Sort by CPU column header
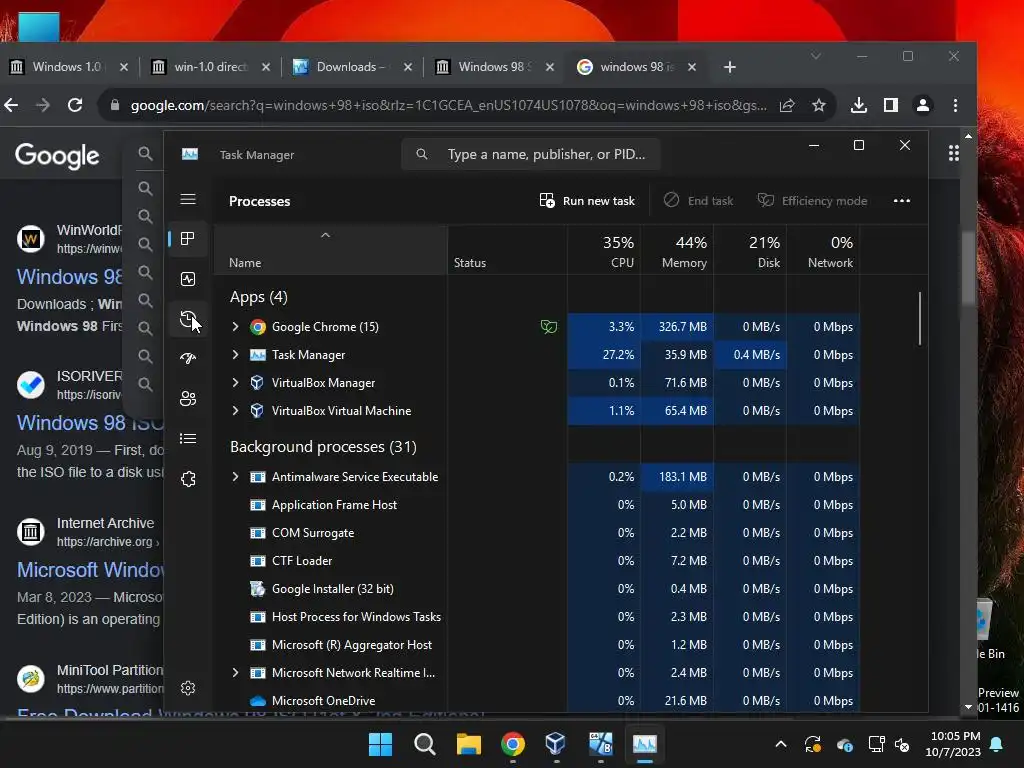The height and width of the screenshot is (768, 1024). point(604,251)
